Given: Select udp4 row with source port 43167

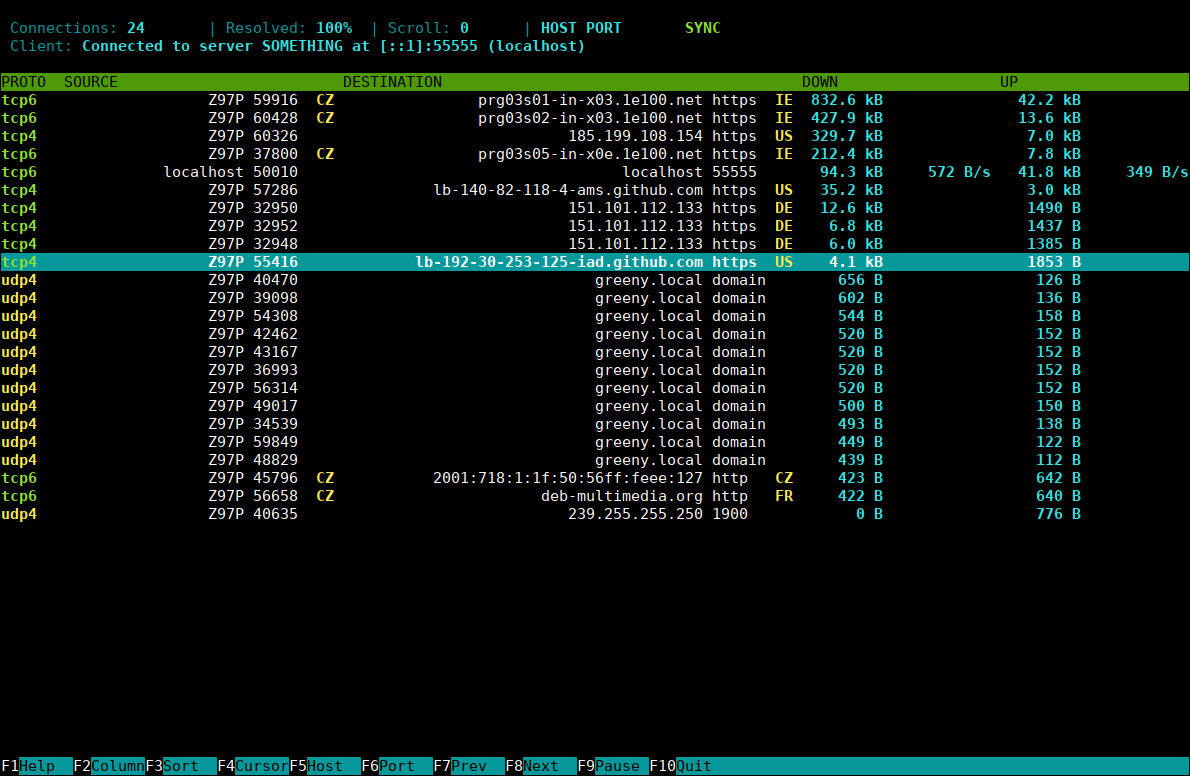Looking at the screenshot, I should pyautogui.click(x=595, y=352).
